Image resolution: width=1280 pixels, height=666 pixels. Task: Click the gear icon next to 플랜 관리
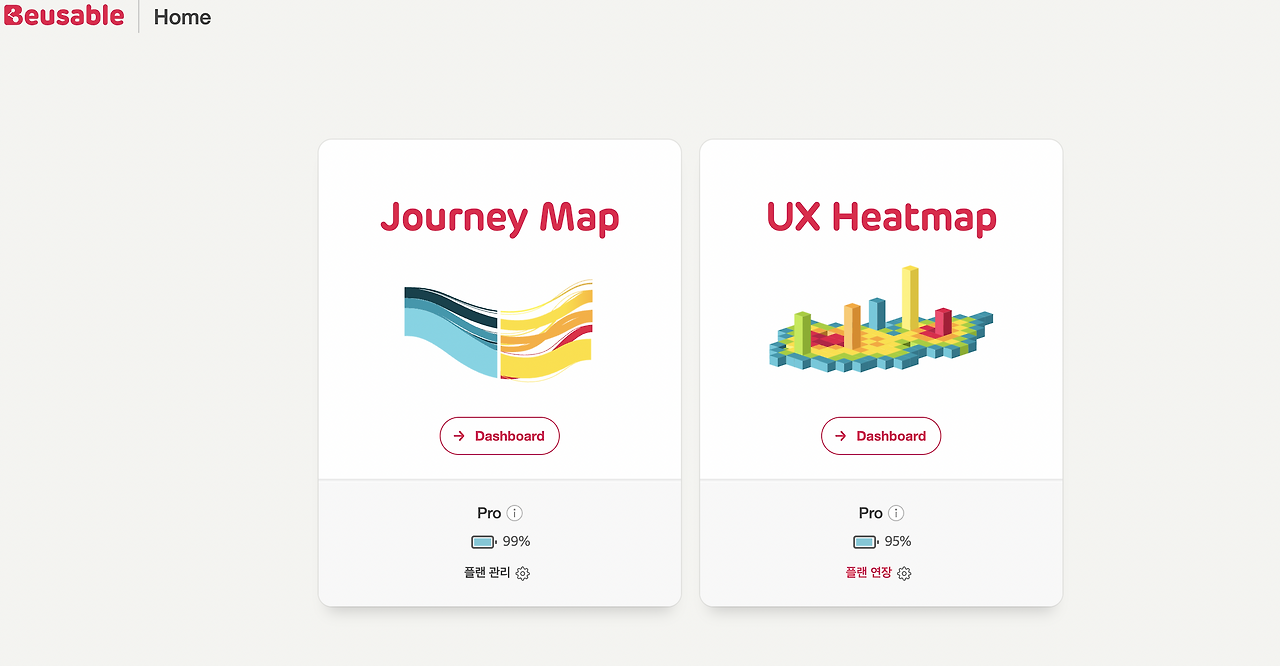(x=523, y=574)
